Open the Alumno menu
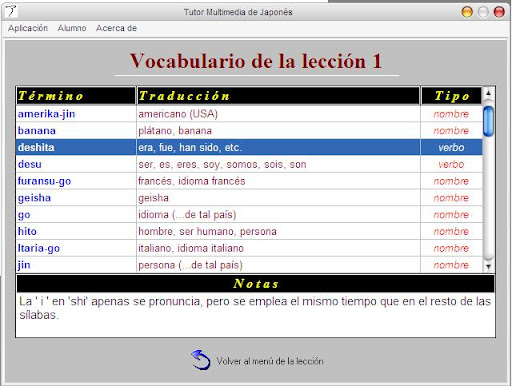 pos(72,28)
